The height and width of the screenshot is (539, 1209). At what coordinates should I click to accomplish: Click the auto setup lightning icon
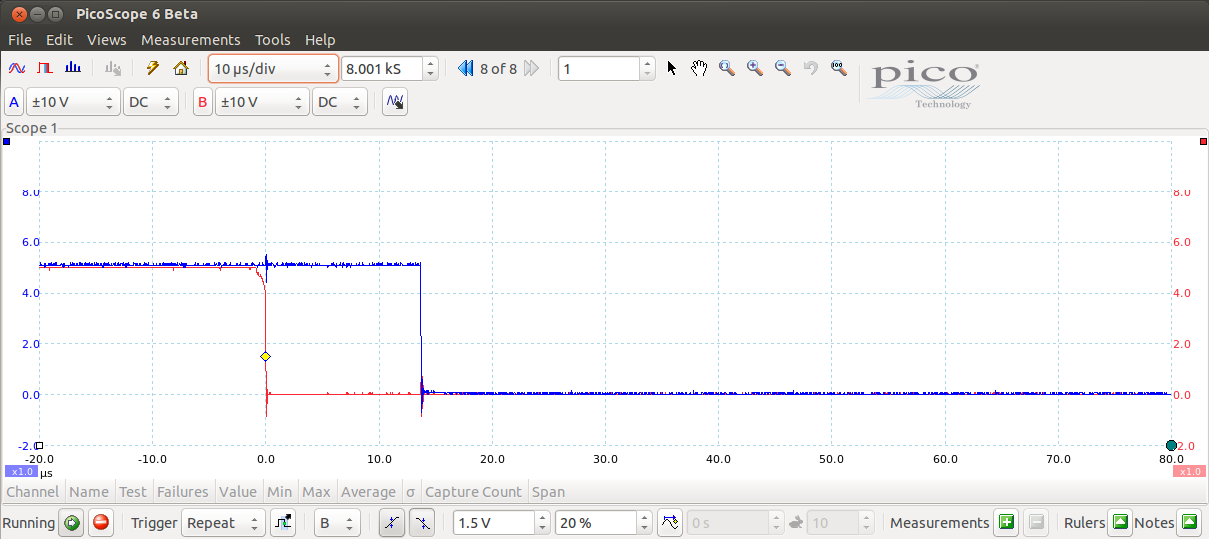coord(153,69)
